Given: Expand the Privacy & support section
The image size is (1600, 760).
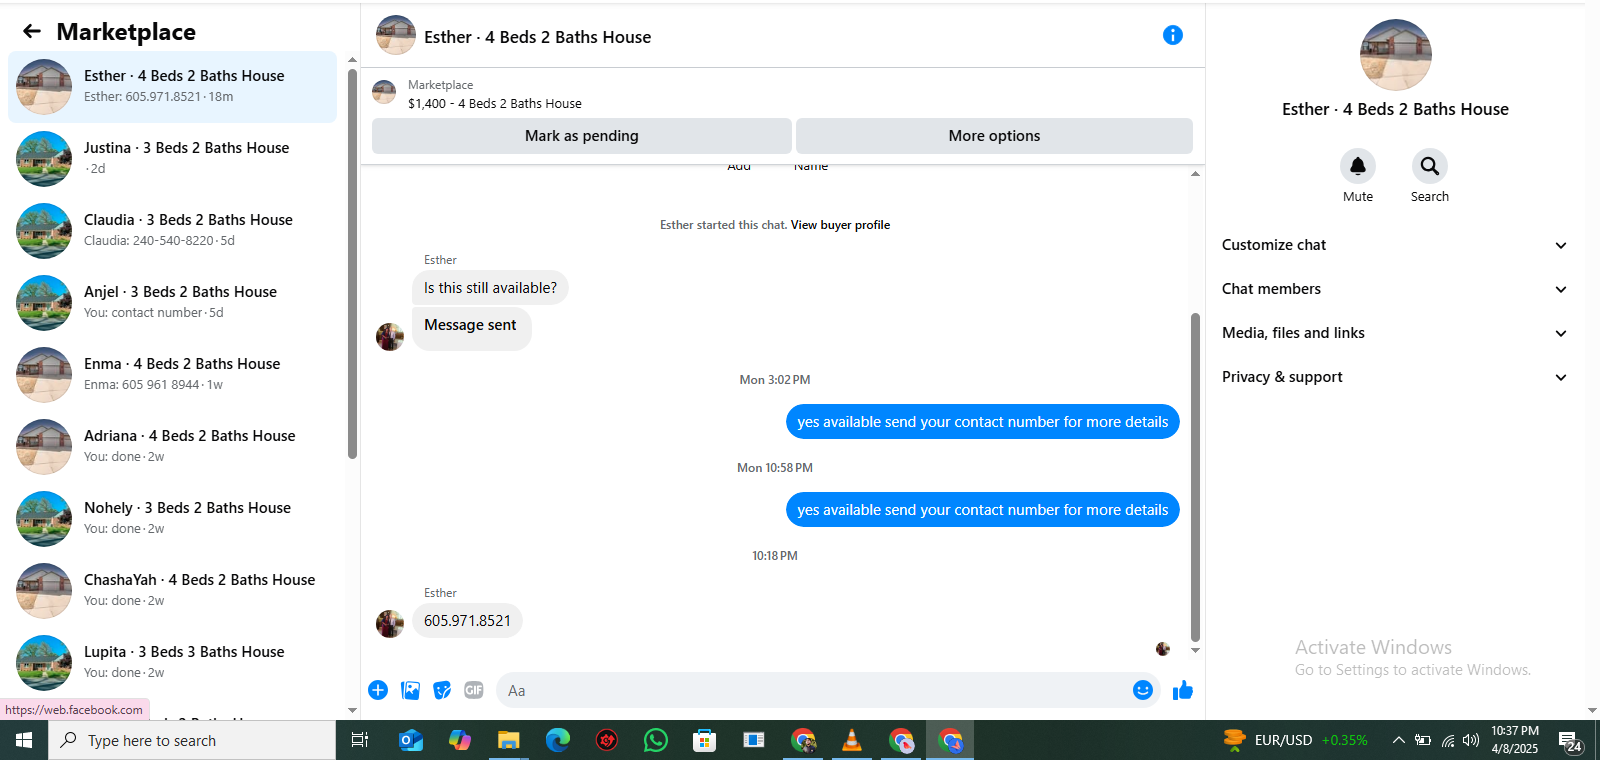Looking at the screenshot, I should 1394,377.
